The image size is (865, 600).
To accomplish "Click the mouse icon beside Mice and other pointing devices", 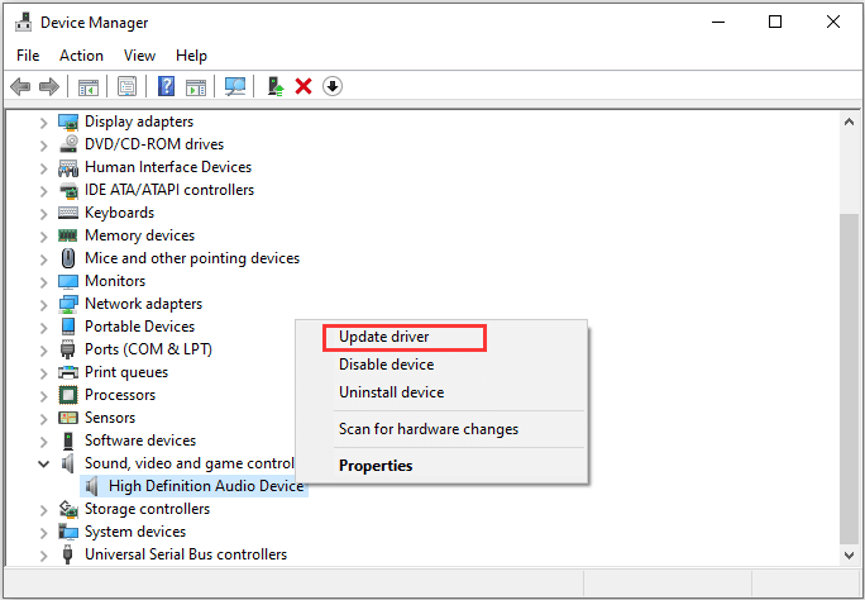I will (68, 258).
